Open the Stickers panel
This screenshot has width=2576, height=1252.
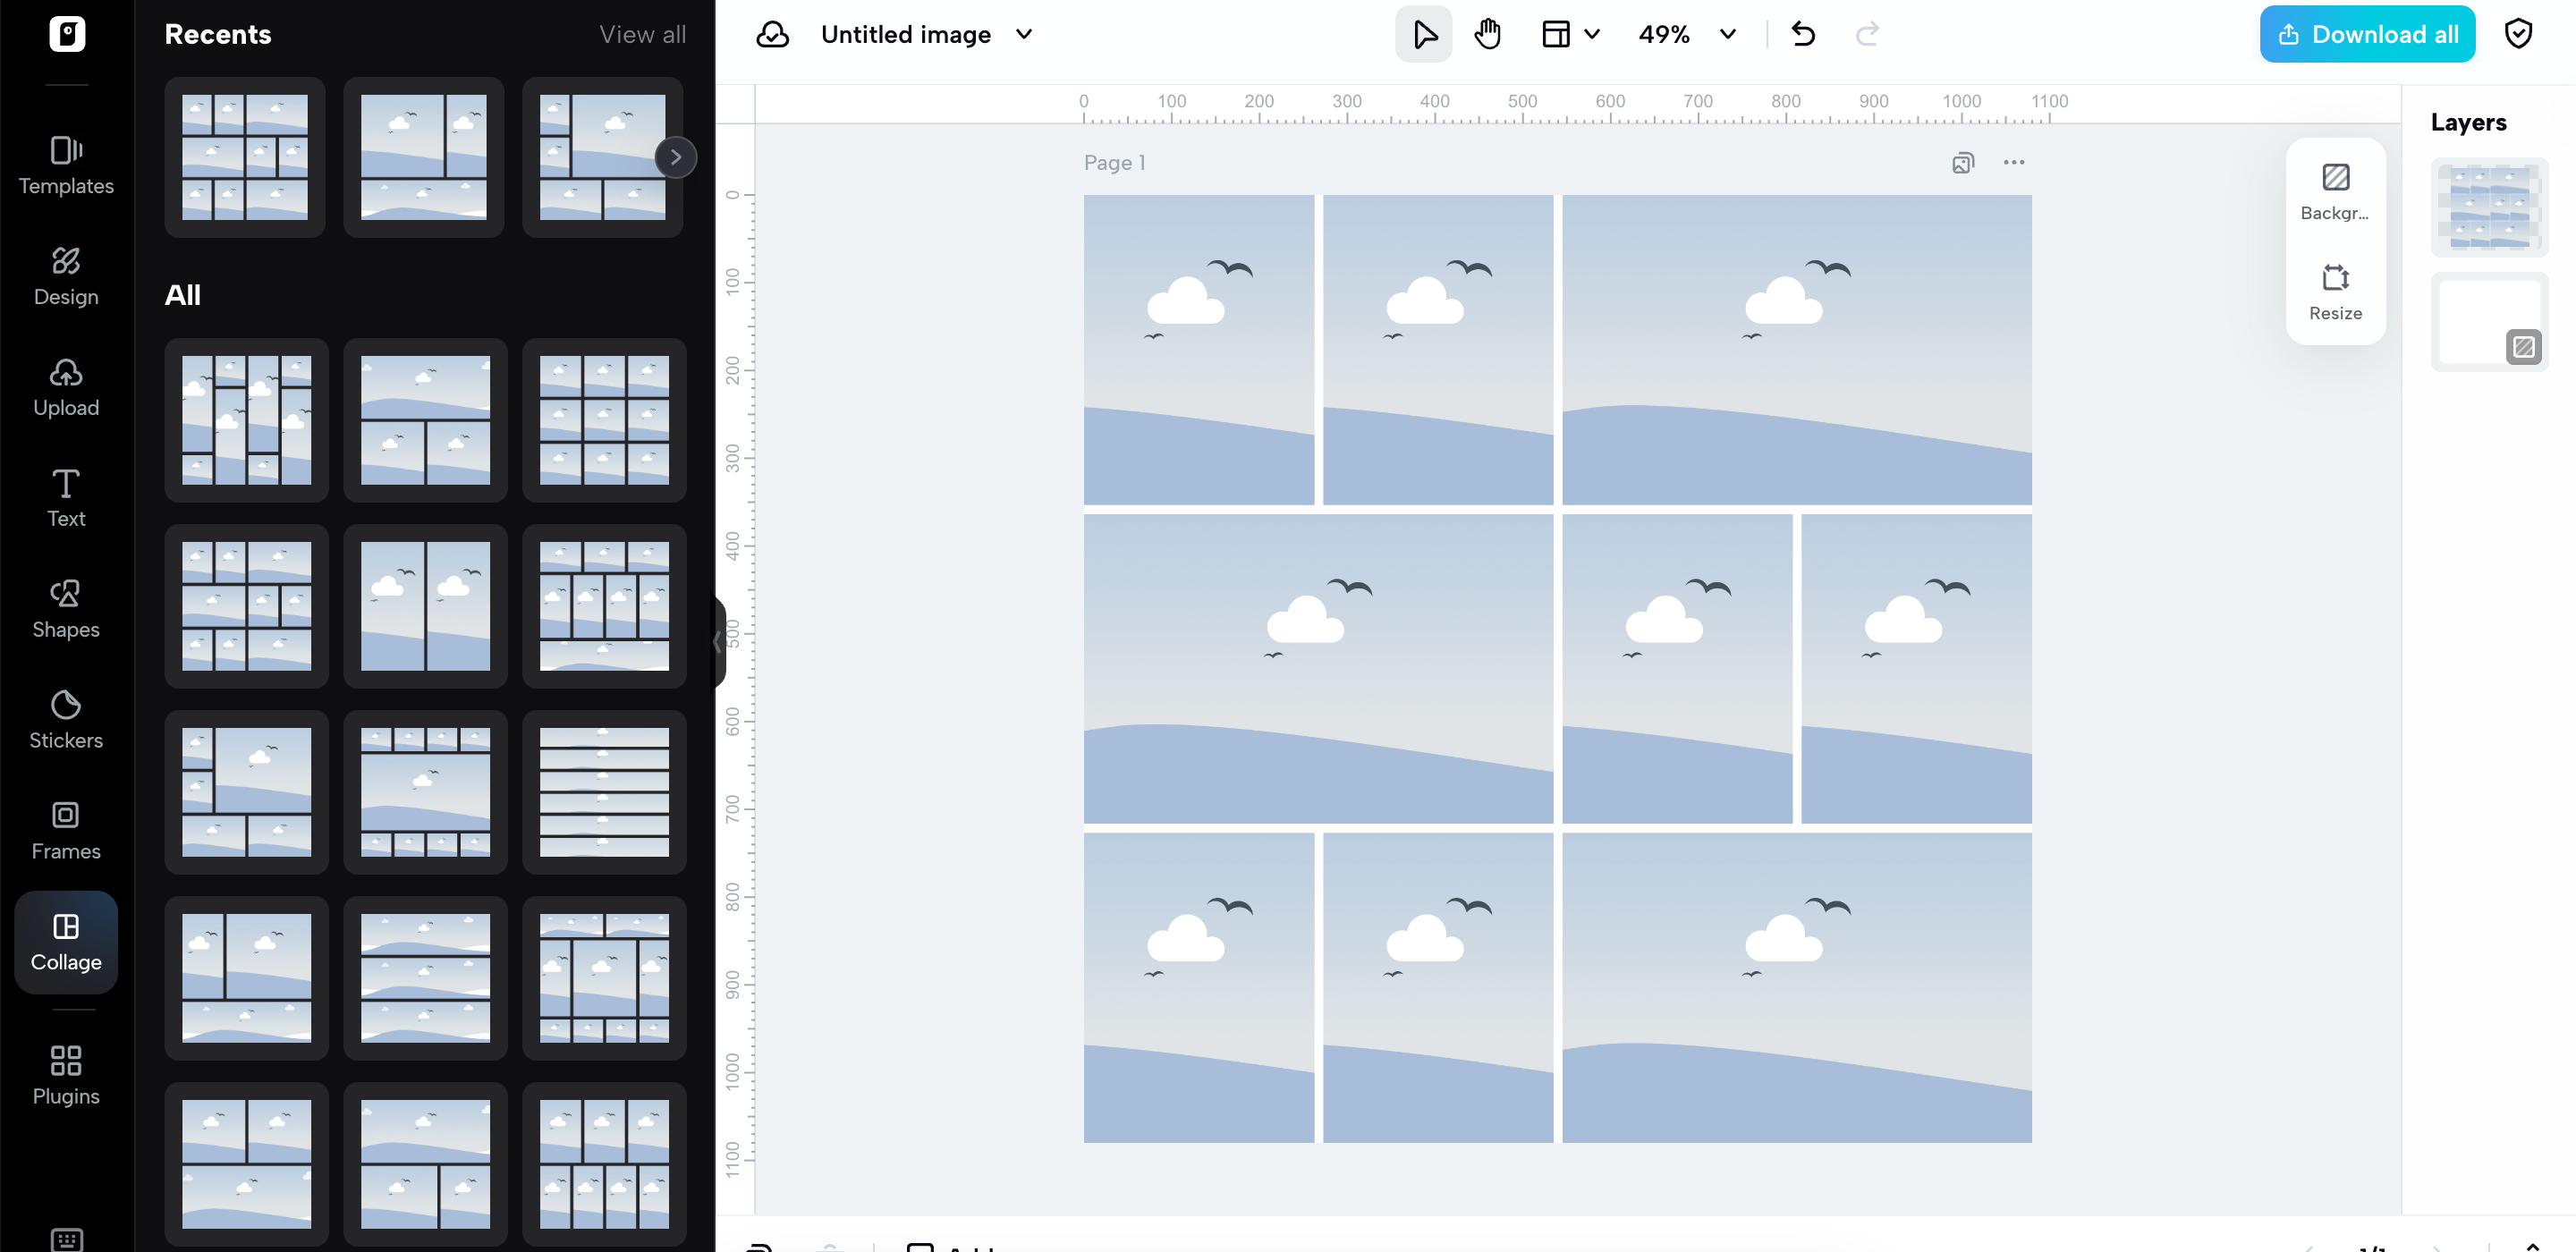pyautogui.click(x=66, y=719)
